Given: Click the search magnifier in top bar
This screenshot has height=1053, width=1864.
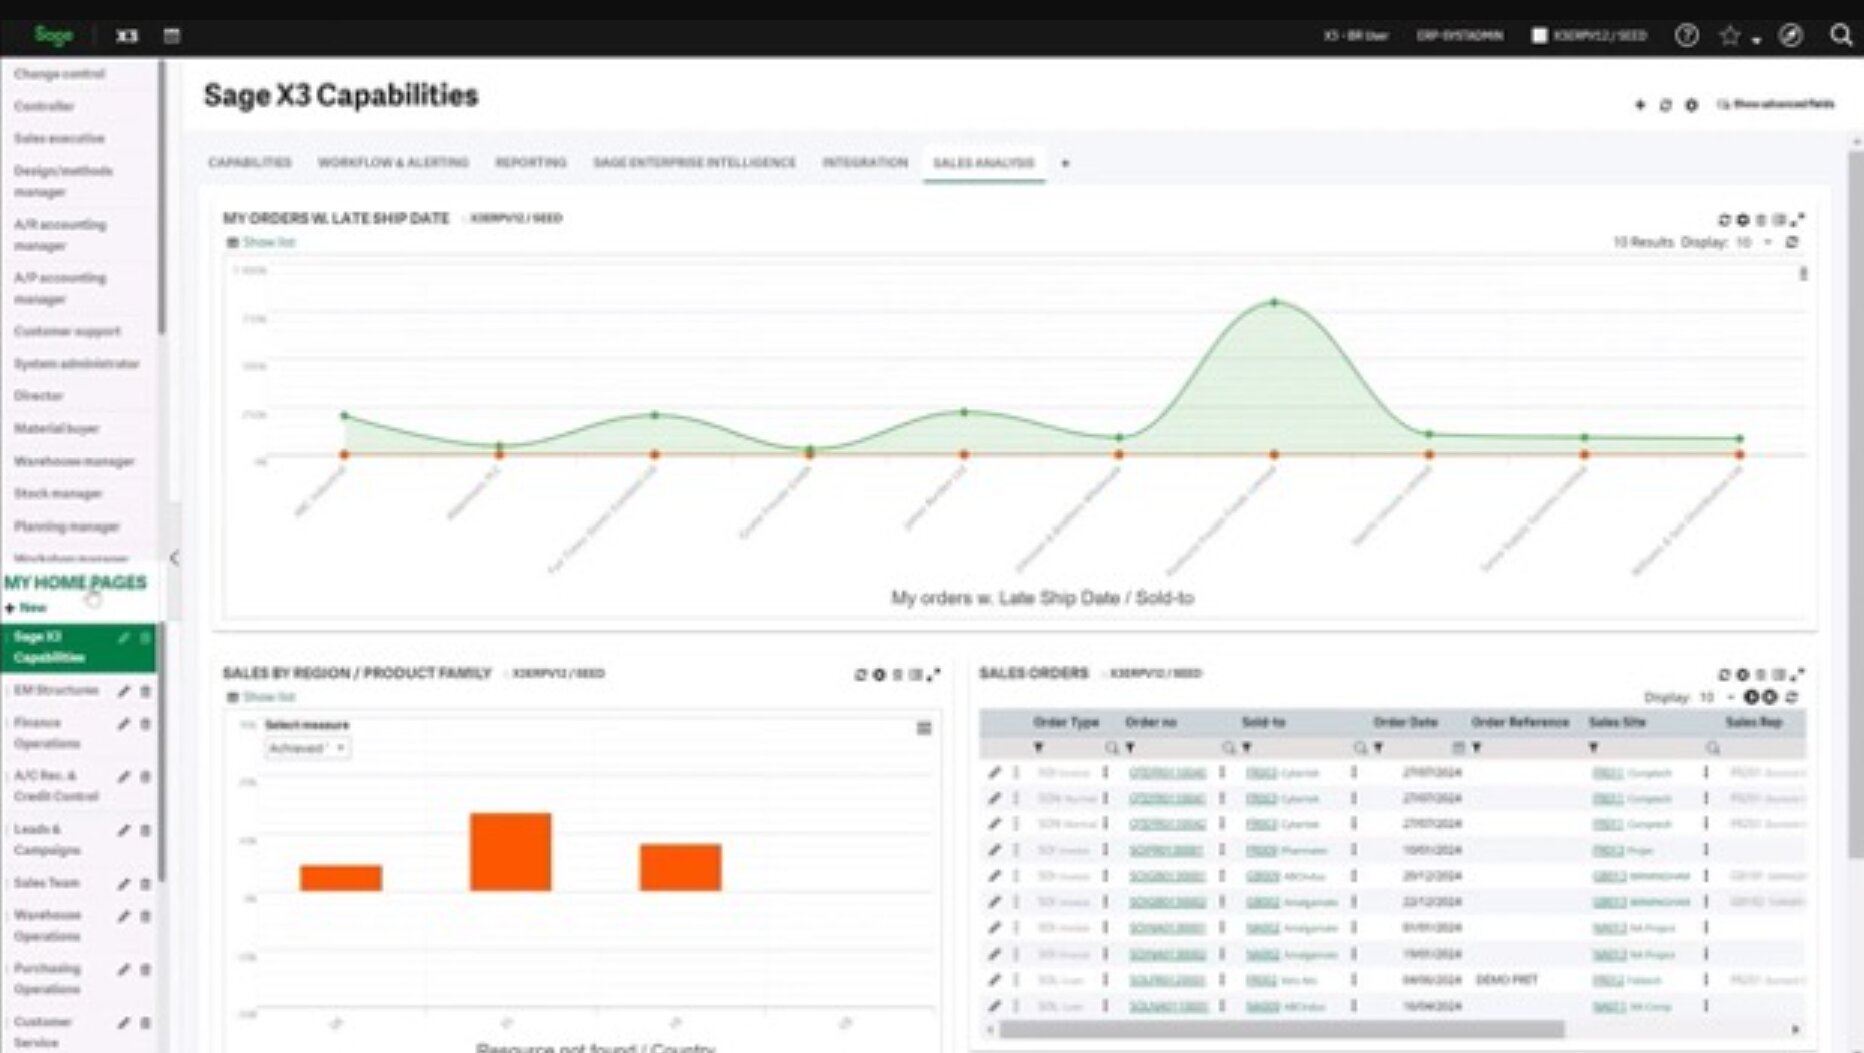Looking at the screenshot, I should click(1840, 36).
